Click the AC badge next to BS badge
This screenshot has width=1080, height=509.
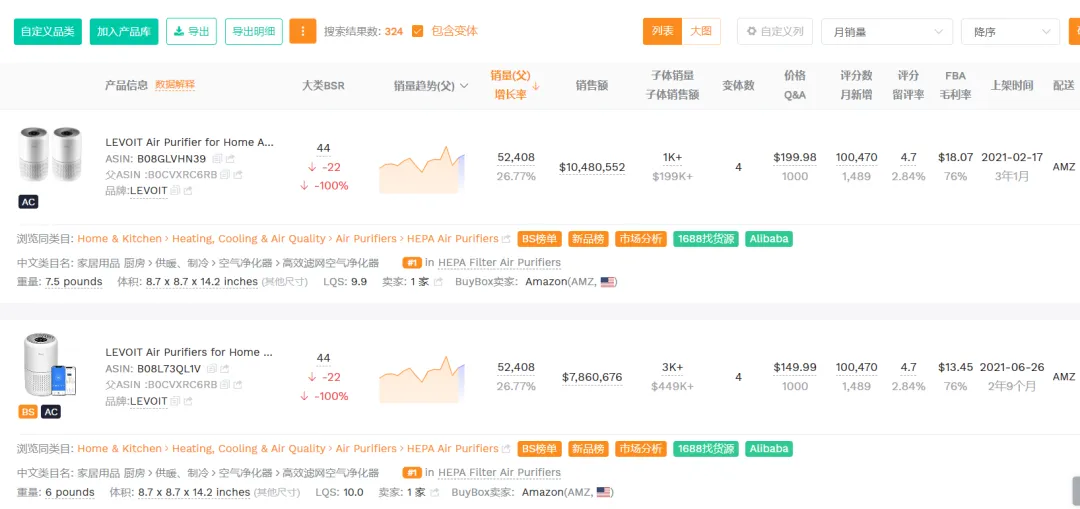[51, 412]
